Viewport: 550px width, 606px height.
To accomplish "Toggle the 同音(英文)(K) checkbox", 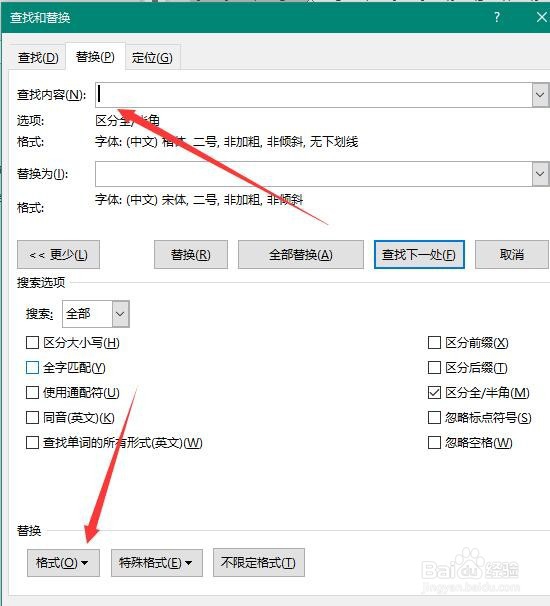I will click(32, 417).
